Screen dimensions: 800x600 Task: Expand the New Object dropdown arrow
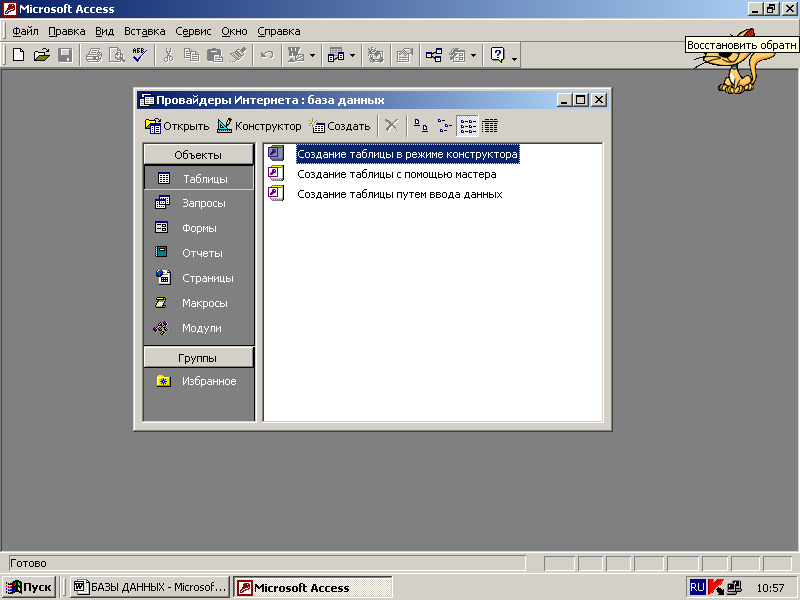point(473,55)
